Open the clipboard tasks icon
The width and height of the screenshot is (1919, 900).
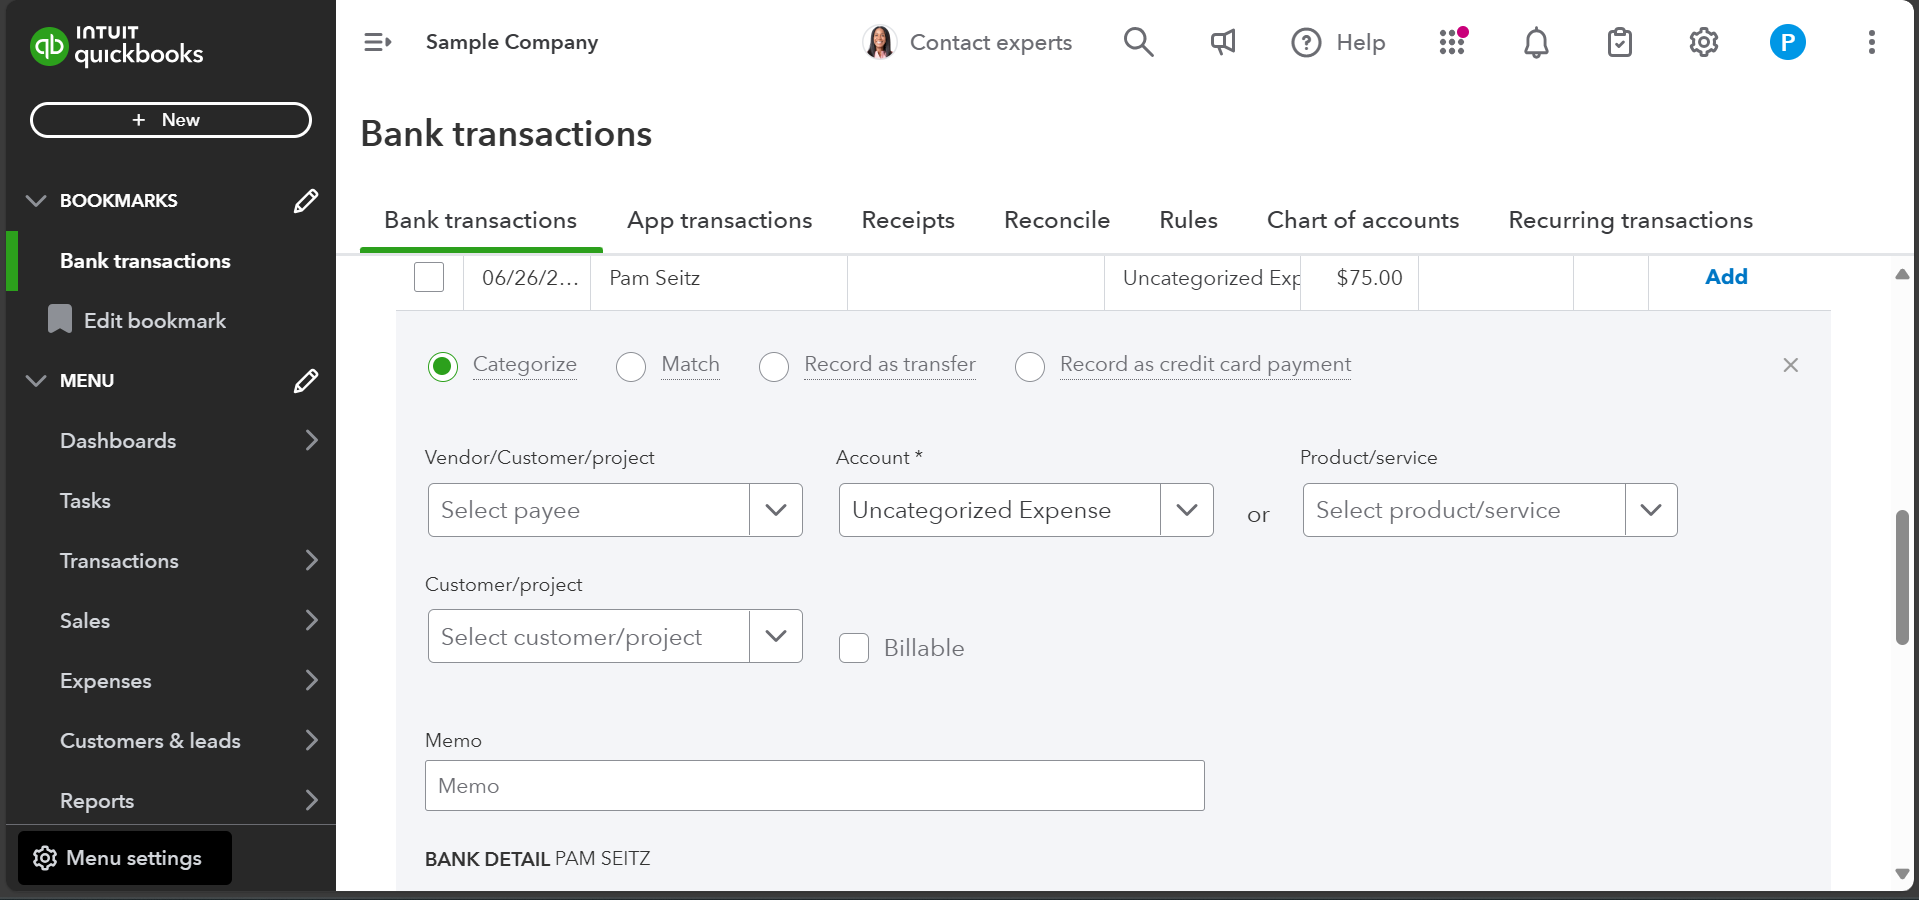coord(1619,42)
